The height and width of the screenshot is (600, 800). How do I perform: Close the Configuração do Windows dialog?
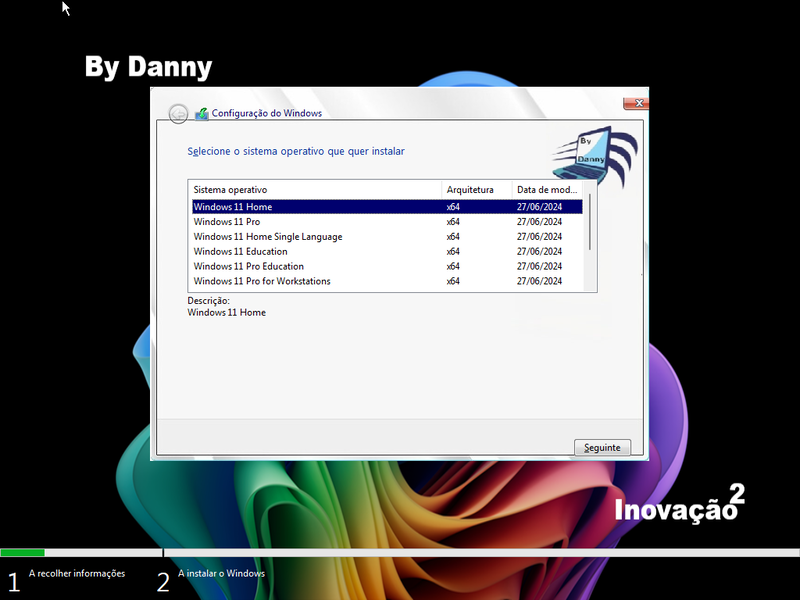click(x=636, y=103)
